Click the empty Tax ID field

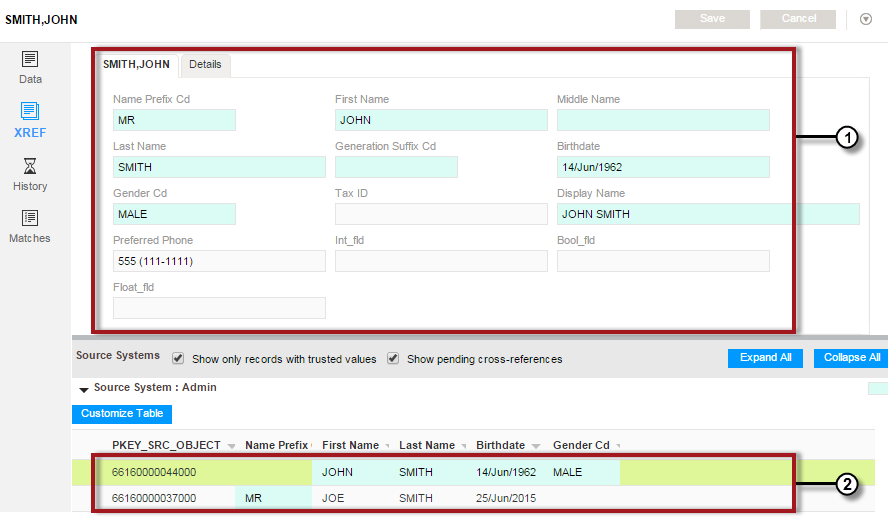click(441, 214)
